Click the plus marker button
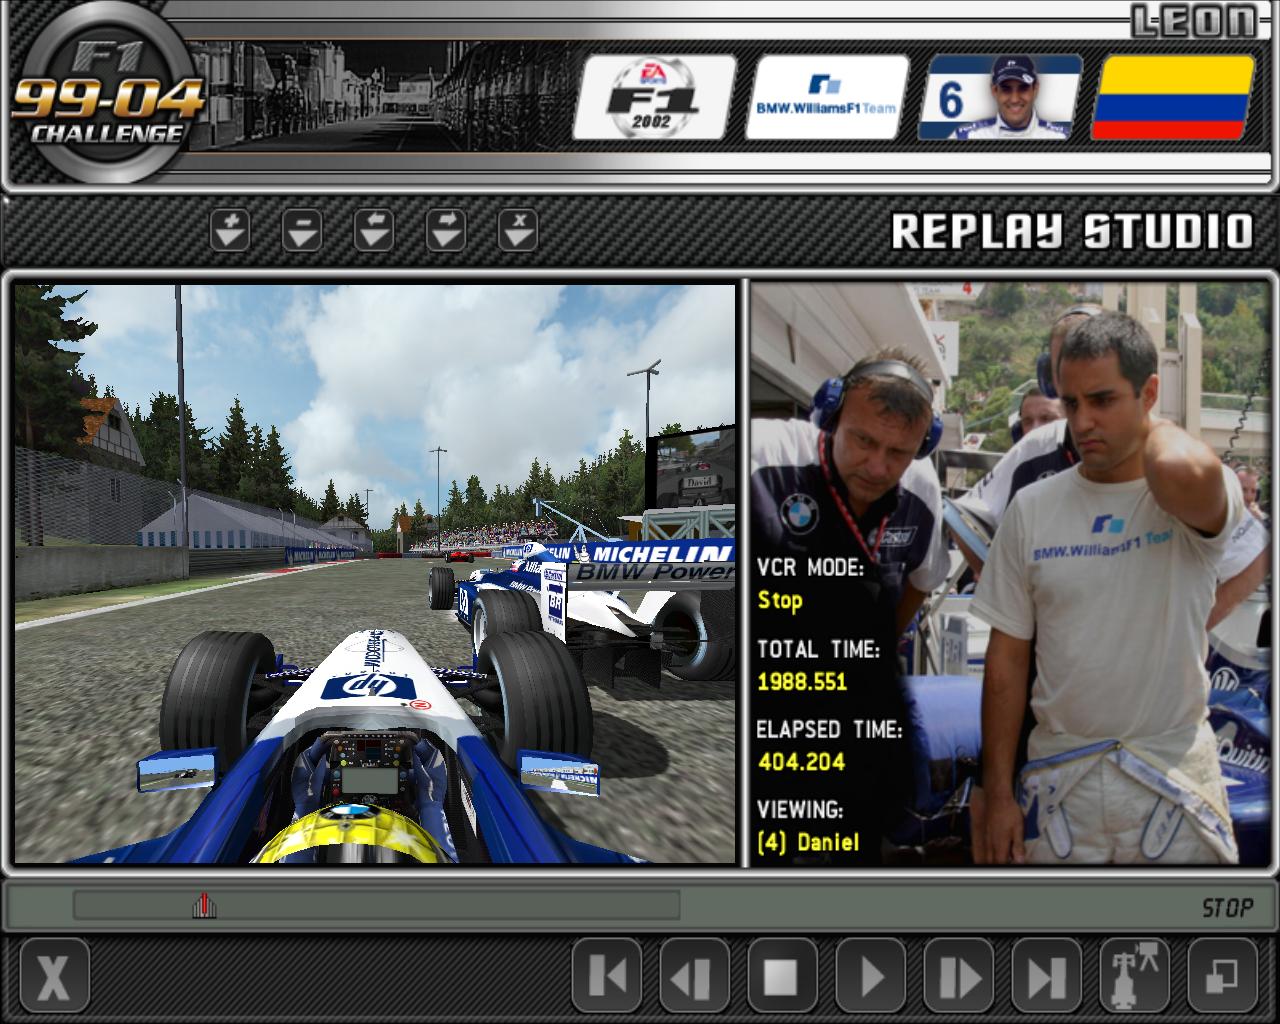The height and width of the screenshot is (1024, 1280). pos(230,230)
